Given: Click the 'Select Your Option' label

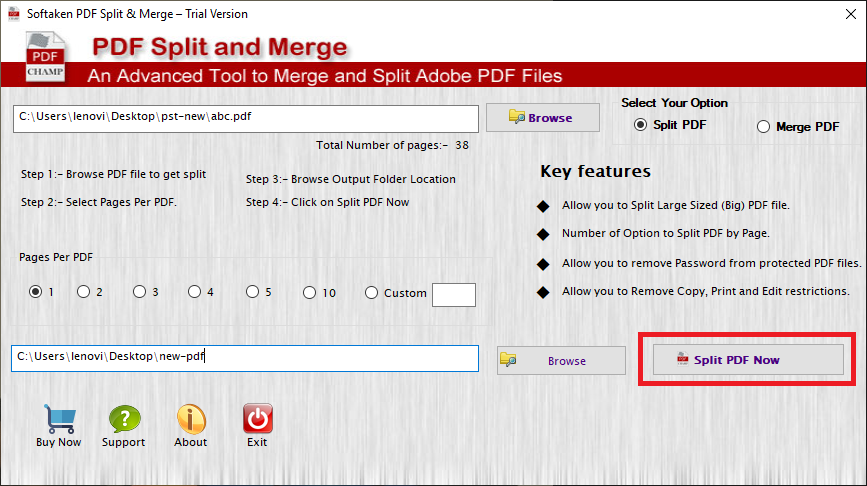Looking at the screenshot, I should pos(674,103).
